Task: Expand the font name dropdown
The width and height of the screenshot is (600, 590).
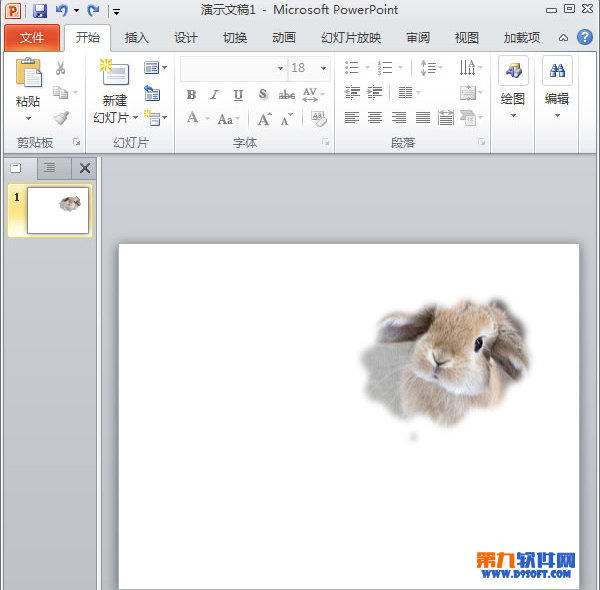Action: click(280, 68)
